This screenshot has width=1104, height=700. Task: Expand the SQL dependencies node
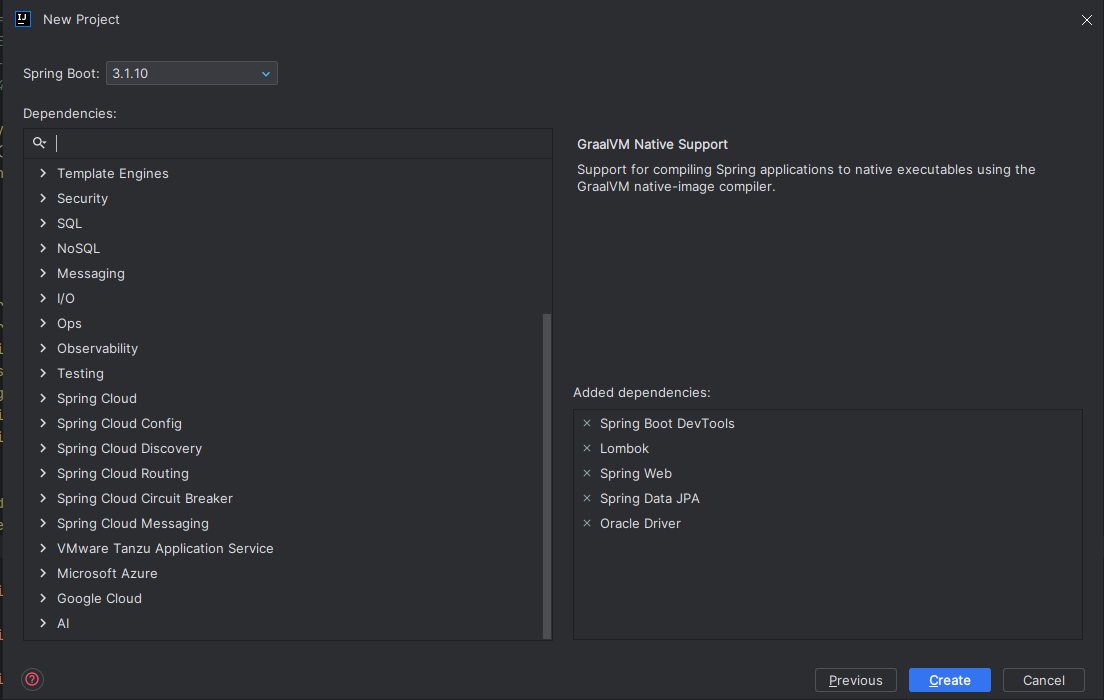tap(43, 223)
